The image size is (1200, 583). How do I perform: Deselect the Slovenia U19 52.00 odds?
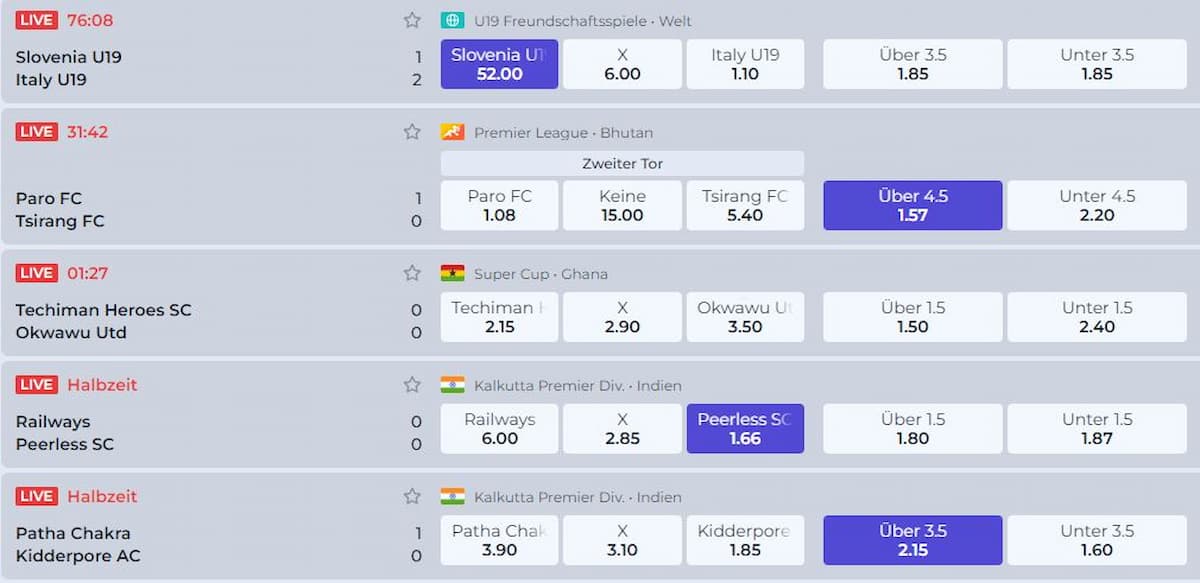tap(499, 64)
